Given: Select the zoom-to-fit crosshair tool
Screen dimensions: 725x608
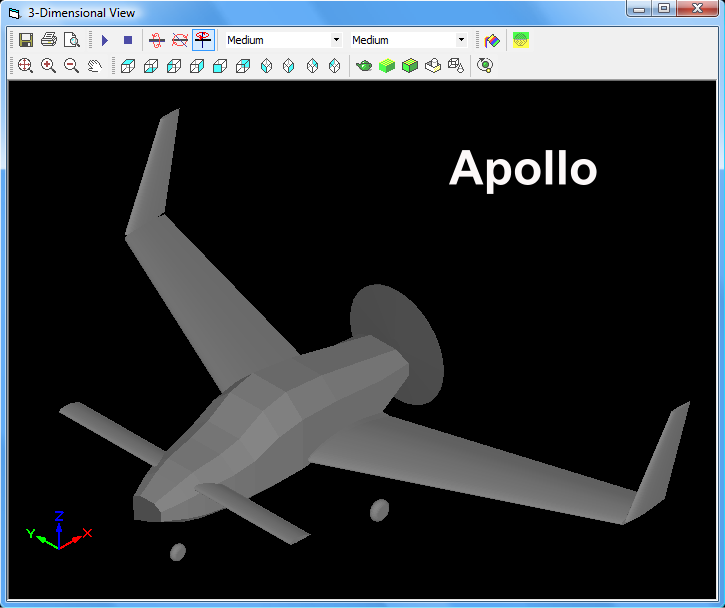Looking at the screenshot, I should [25, 66].
